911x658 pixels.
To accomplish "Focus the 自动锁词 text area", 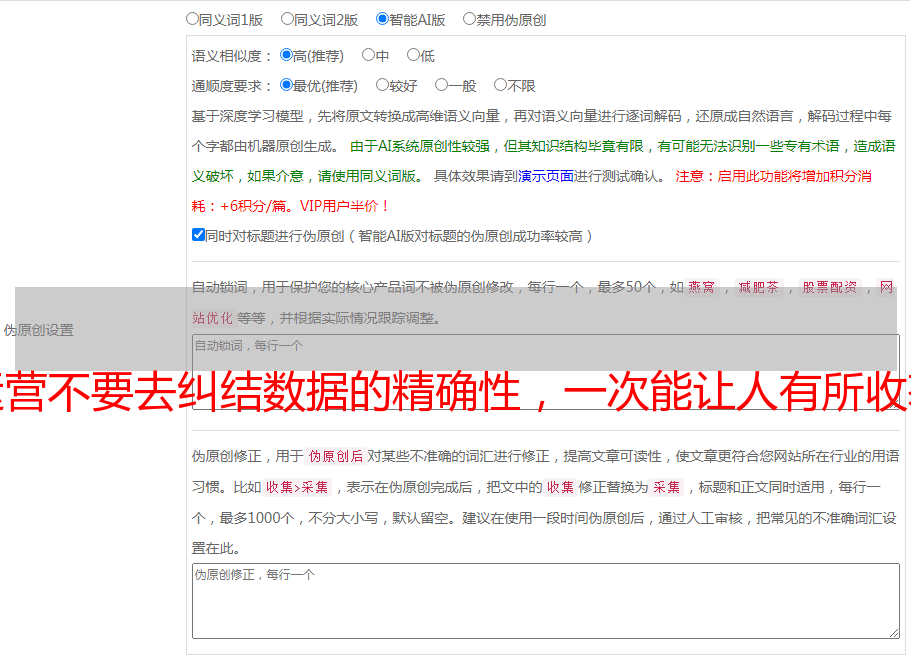I will 546,372.
